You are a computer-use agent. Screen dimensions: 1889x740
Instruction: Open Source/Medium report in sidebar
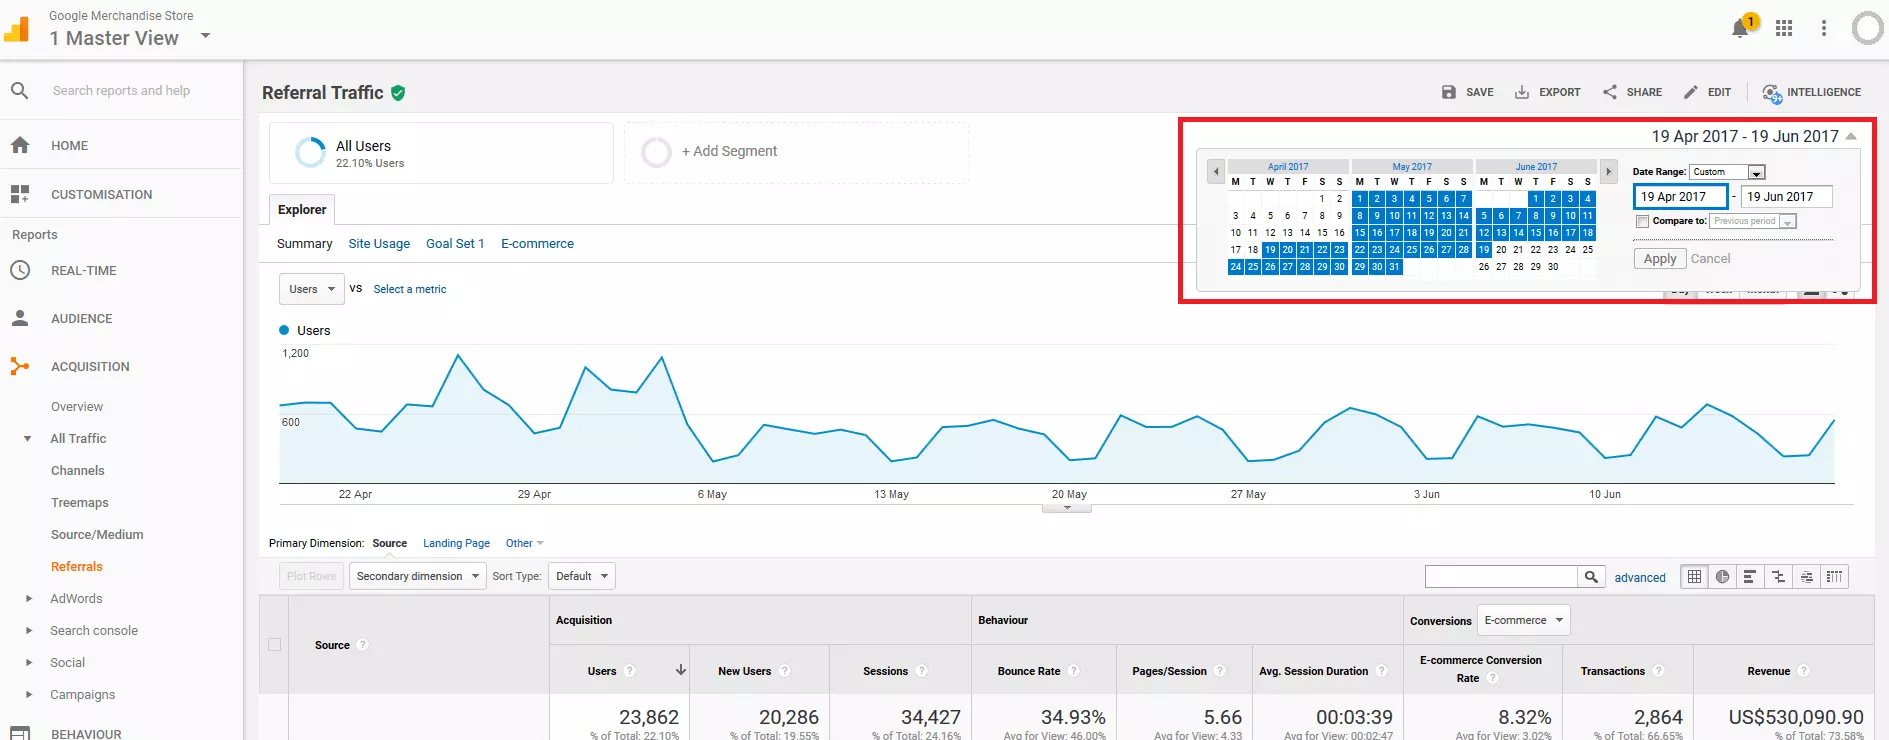97,535
